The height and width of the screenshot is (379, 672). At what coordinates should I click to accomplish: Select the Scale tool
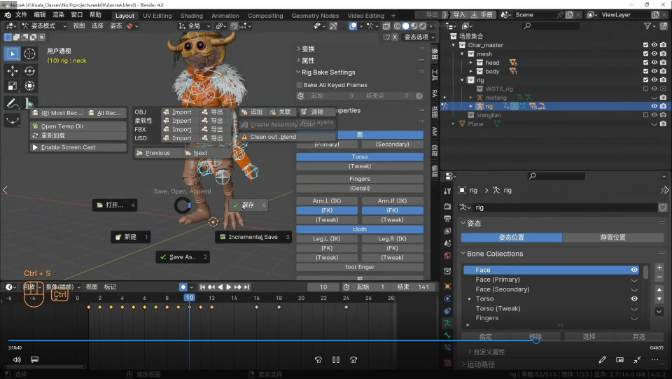point(12,86)
